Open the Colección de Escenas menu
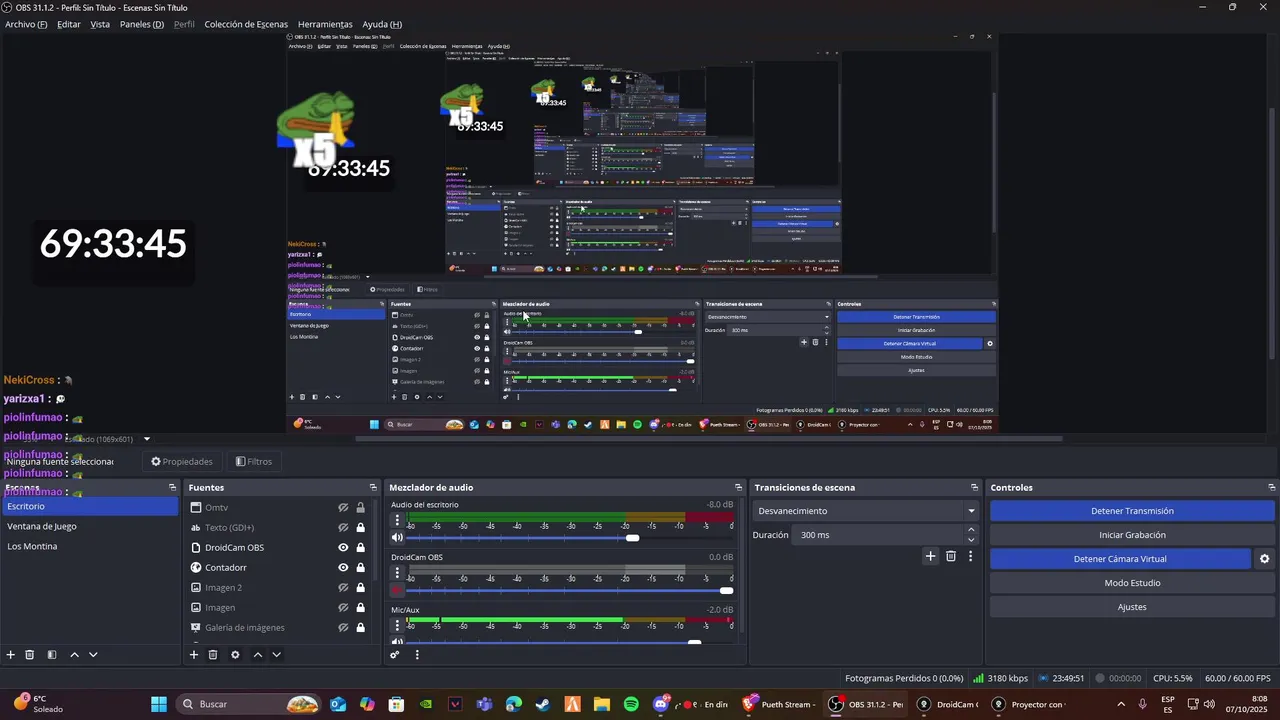This screenshot has width=1280, height=720. [246, 24]
